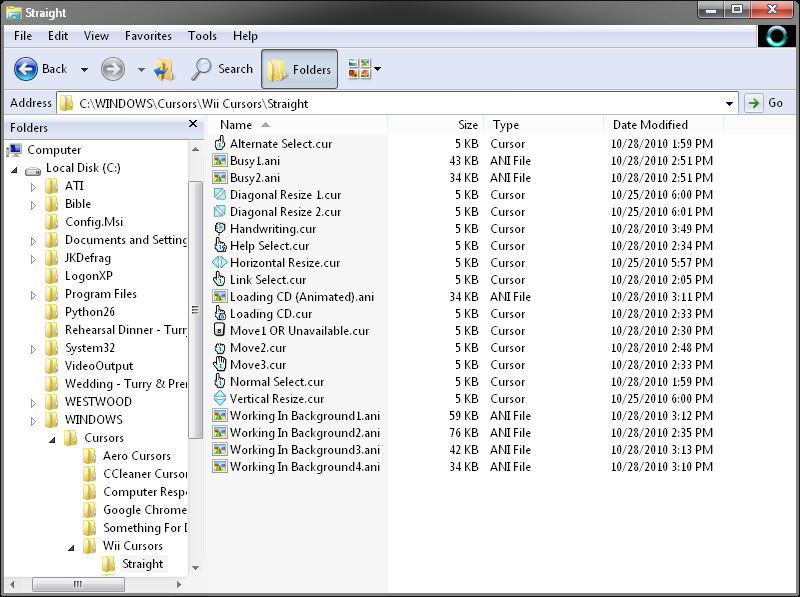This screenshot has height=597, width=800.
Task: Click the Forward navigation arrow icon
Action: pyautogui.click(x=113, y=69)
